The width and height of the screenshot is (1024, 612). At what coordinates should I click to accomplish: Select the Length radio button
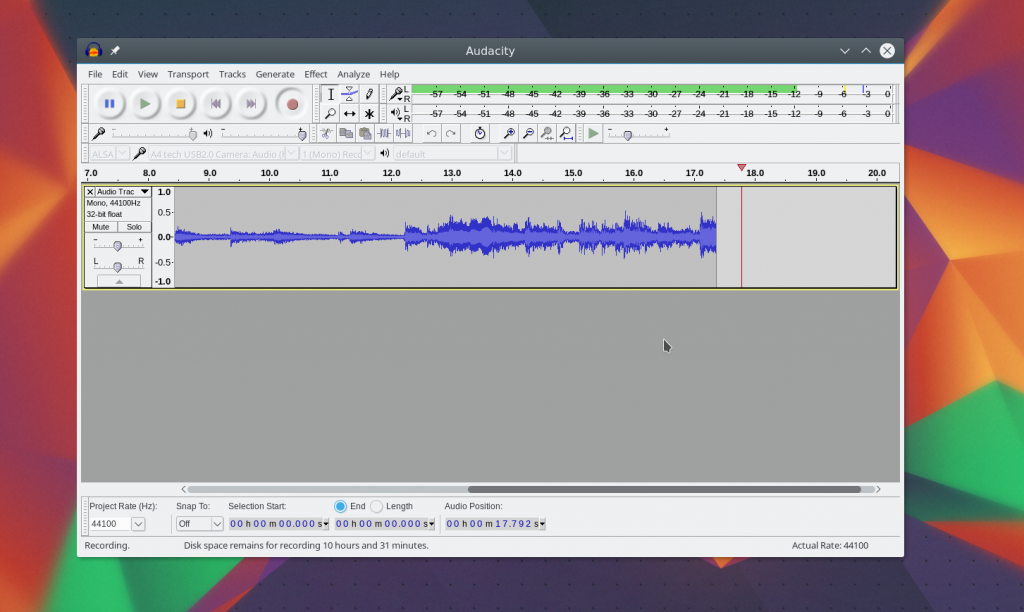(377, 506)
